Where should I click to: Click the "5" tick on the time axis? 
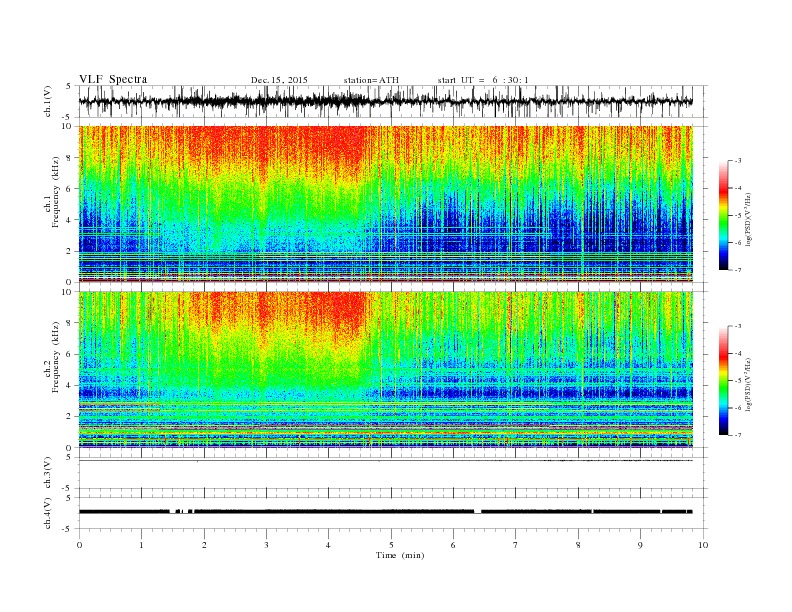(391, 545)
